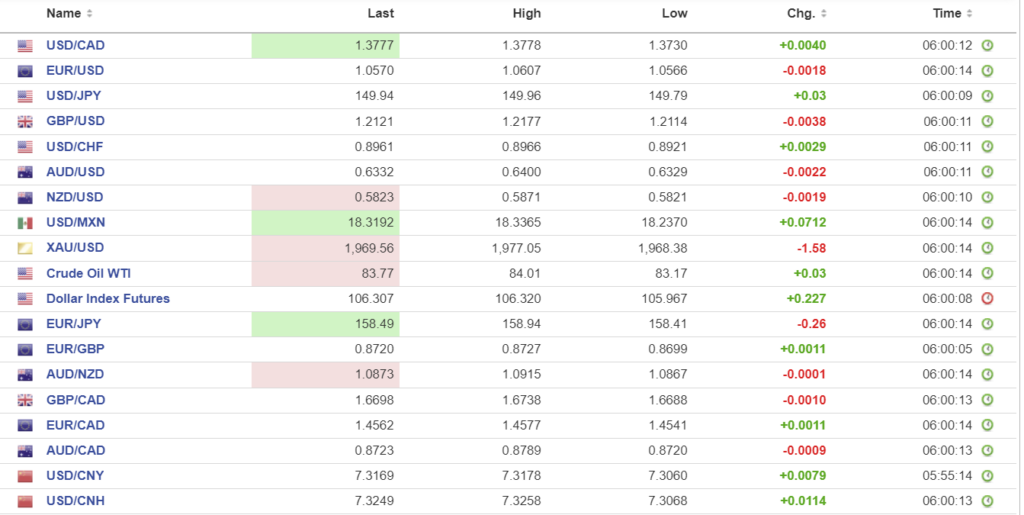Image resolution: width=1024 pixels, height=515 pixels.
Task: Click the UK flag icon beside GBP/USD
Action: (x=25, y=121)
